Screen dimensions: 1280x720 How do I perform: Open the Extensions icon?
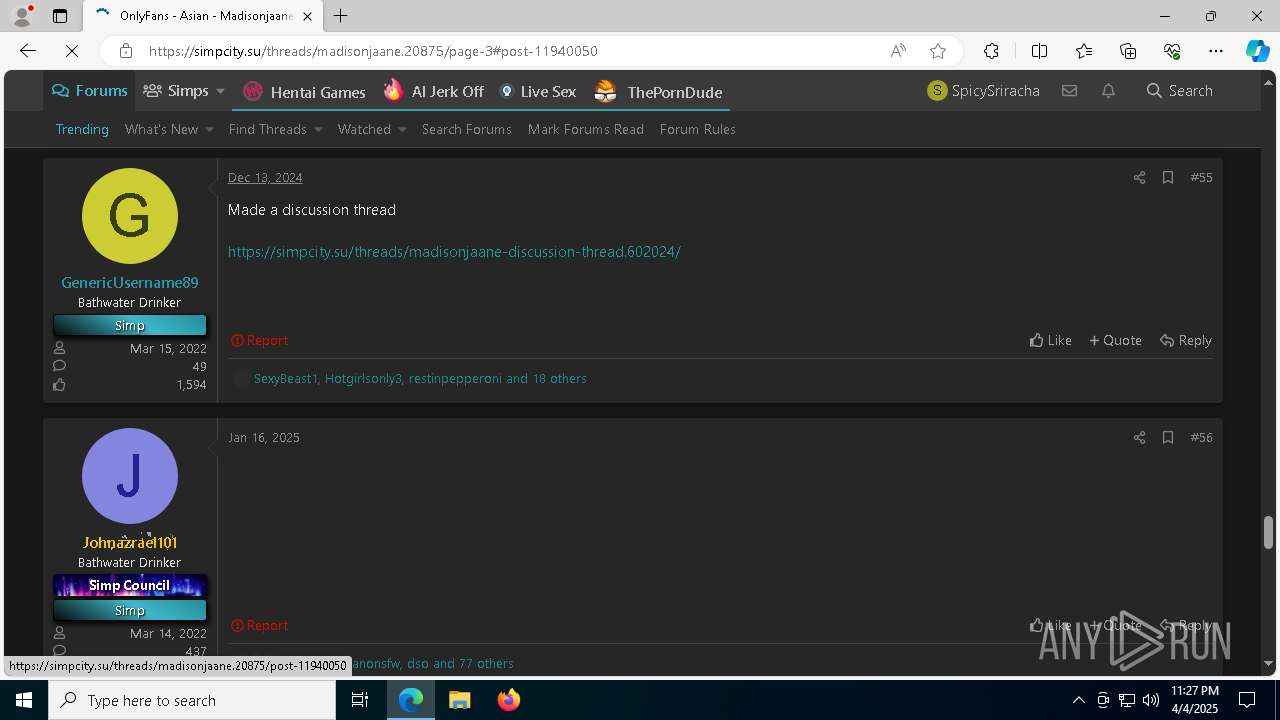(991, 51)
